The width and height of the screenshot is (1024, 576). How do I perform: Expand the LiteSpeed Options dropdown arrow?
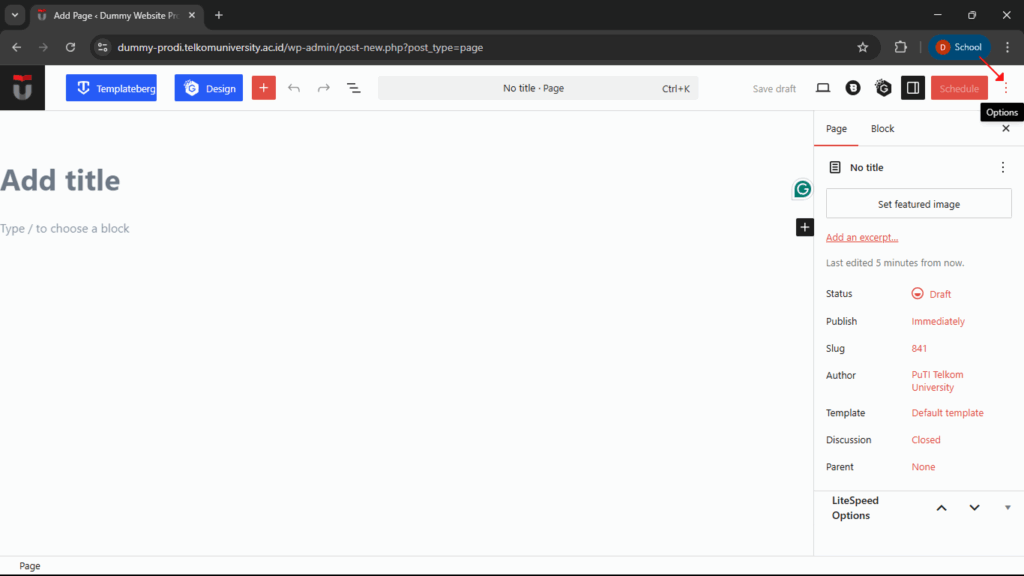(1007, 507)
